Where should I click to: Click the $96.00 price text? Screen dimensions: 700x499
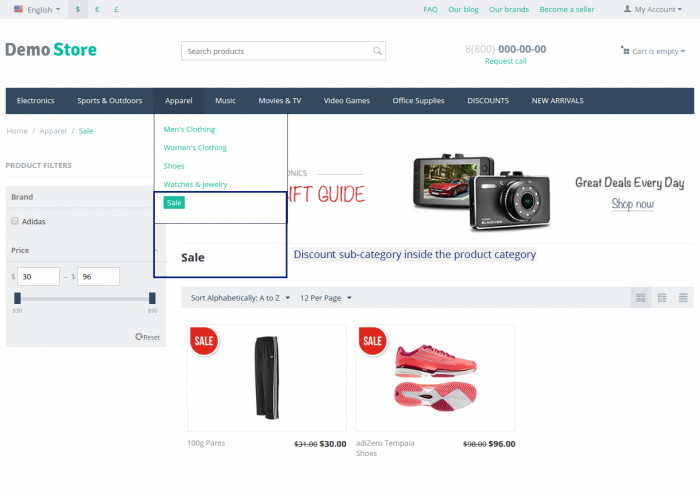(502, 444)
